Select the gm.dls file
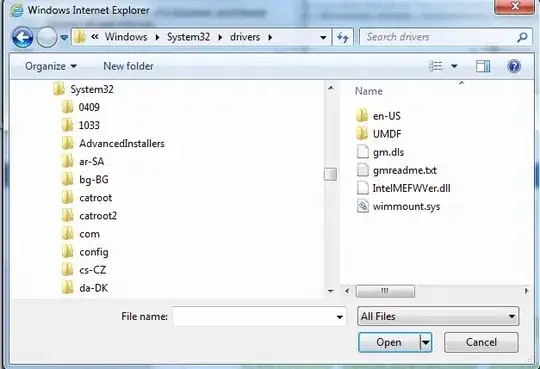 coord(380,152)
